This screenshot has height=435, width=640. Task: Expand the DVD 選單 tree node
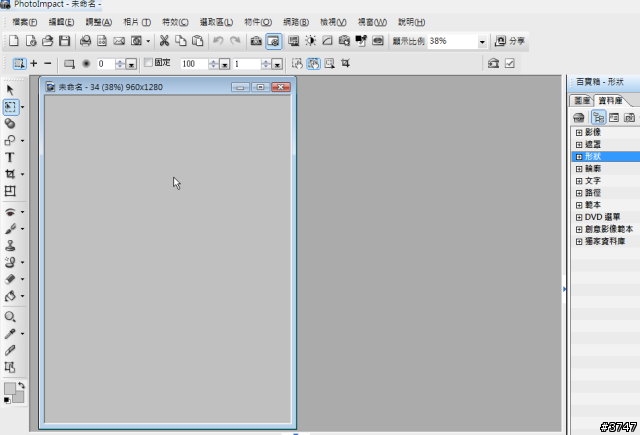(x=579, y=217)
